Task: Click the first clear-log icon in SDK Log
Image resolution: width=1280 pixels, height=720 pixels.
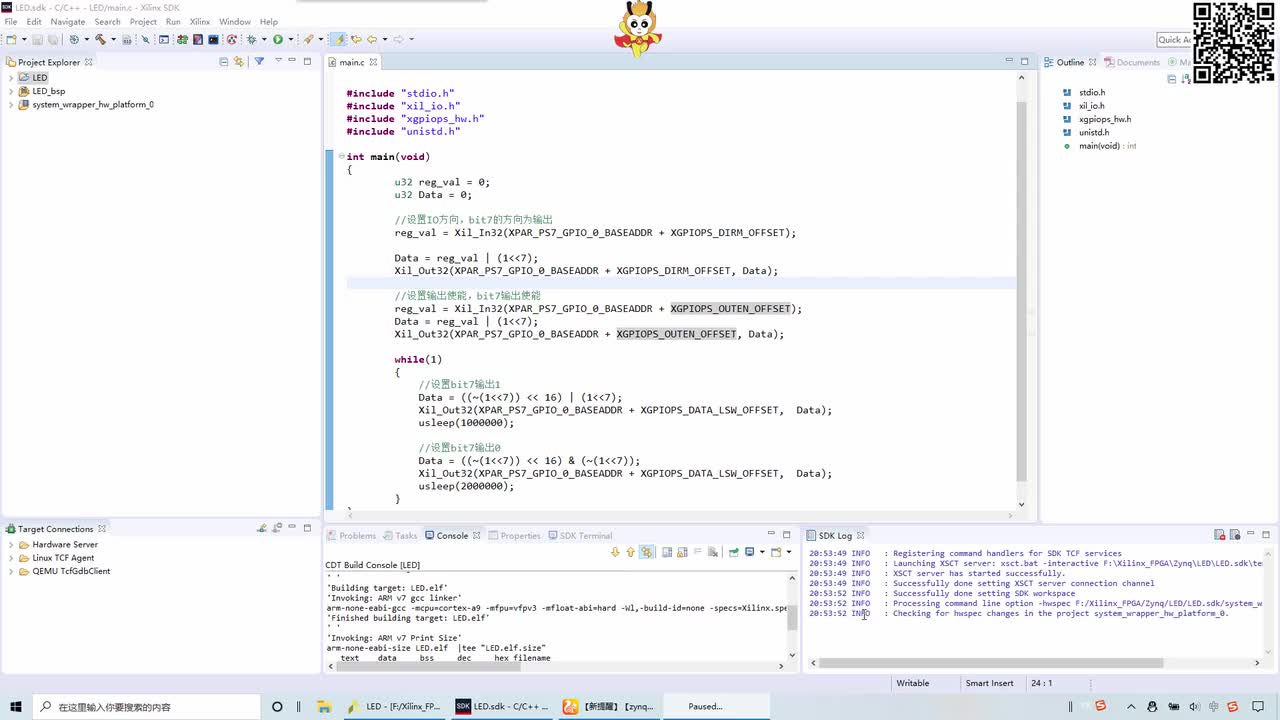Action: (x=1220, y=535)
